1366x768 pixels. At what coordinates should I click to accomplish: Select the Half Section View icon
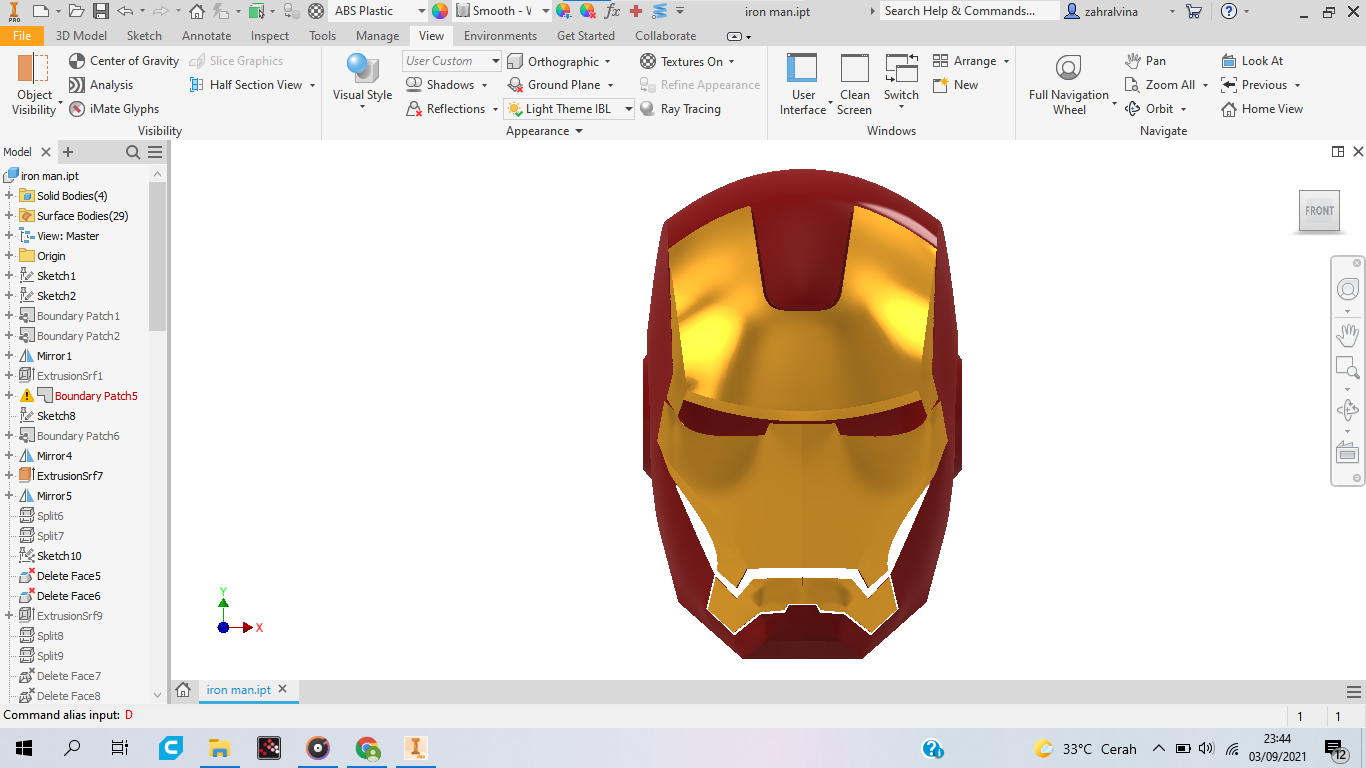coord(196,85)
